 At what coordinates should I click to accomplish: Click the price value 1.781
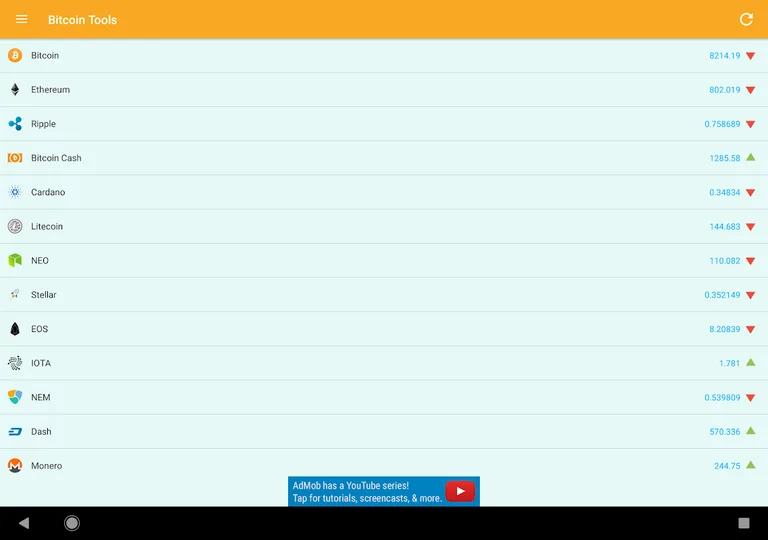(729, 364)
